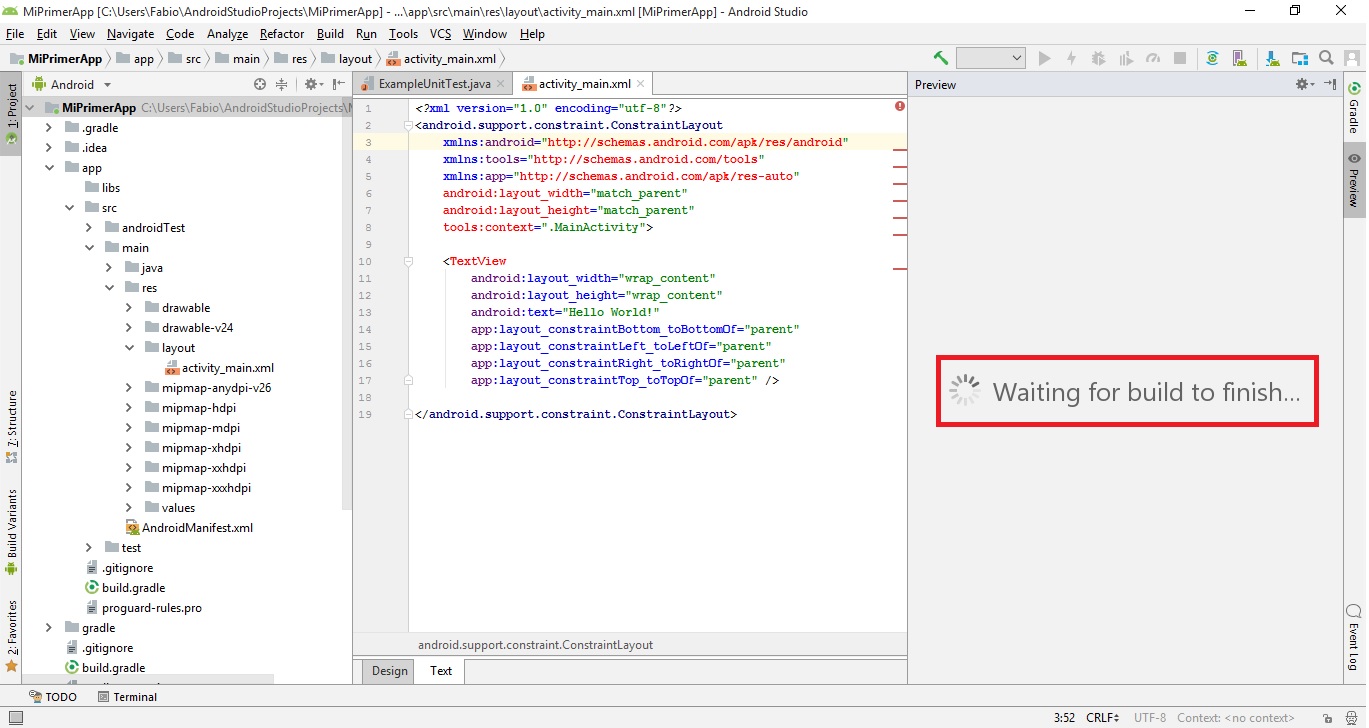Screen dimensions: 1369x728
Task: Hide the Preview panel arrow icon
Action: (x=1330, y=85)
